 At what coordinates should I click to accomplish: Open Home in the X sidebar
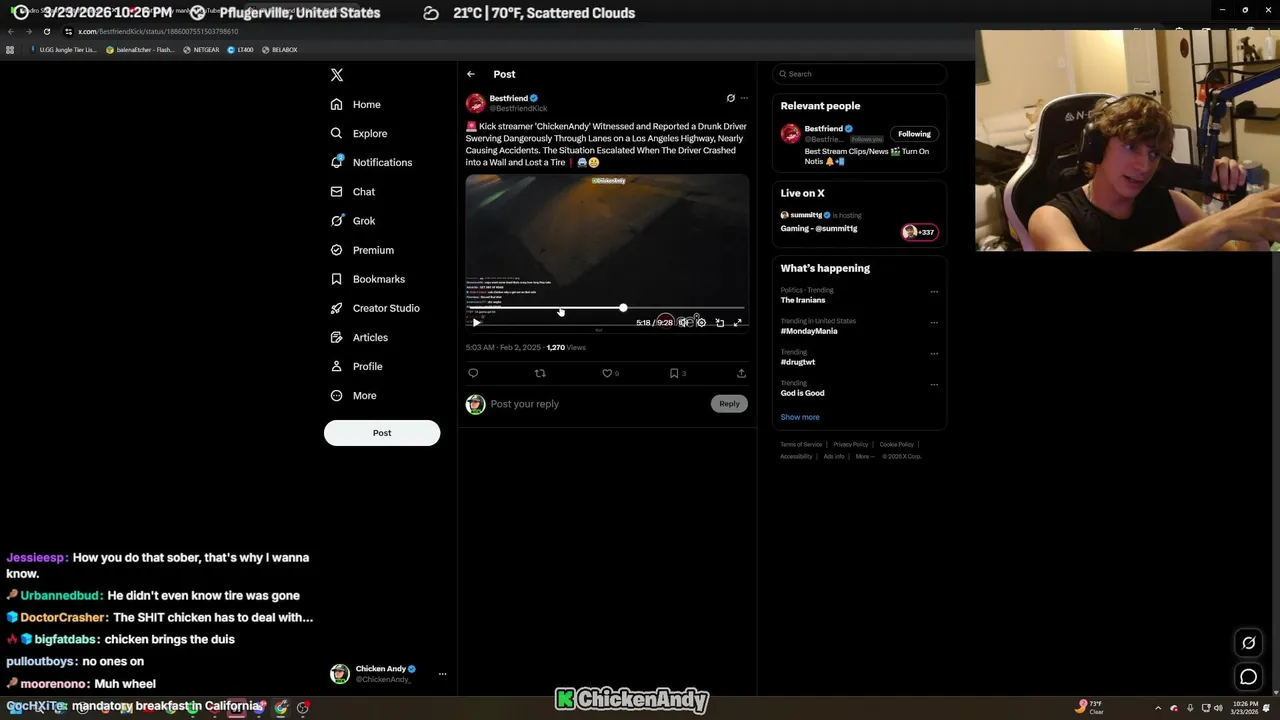(355, 104)
